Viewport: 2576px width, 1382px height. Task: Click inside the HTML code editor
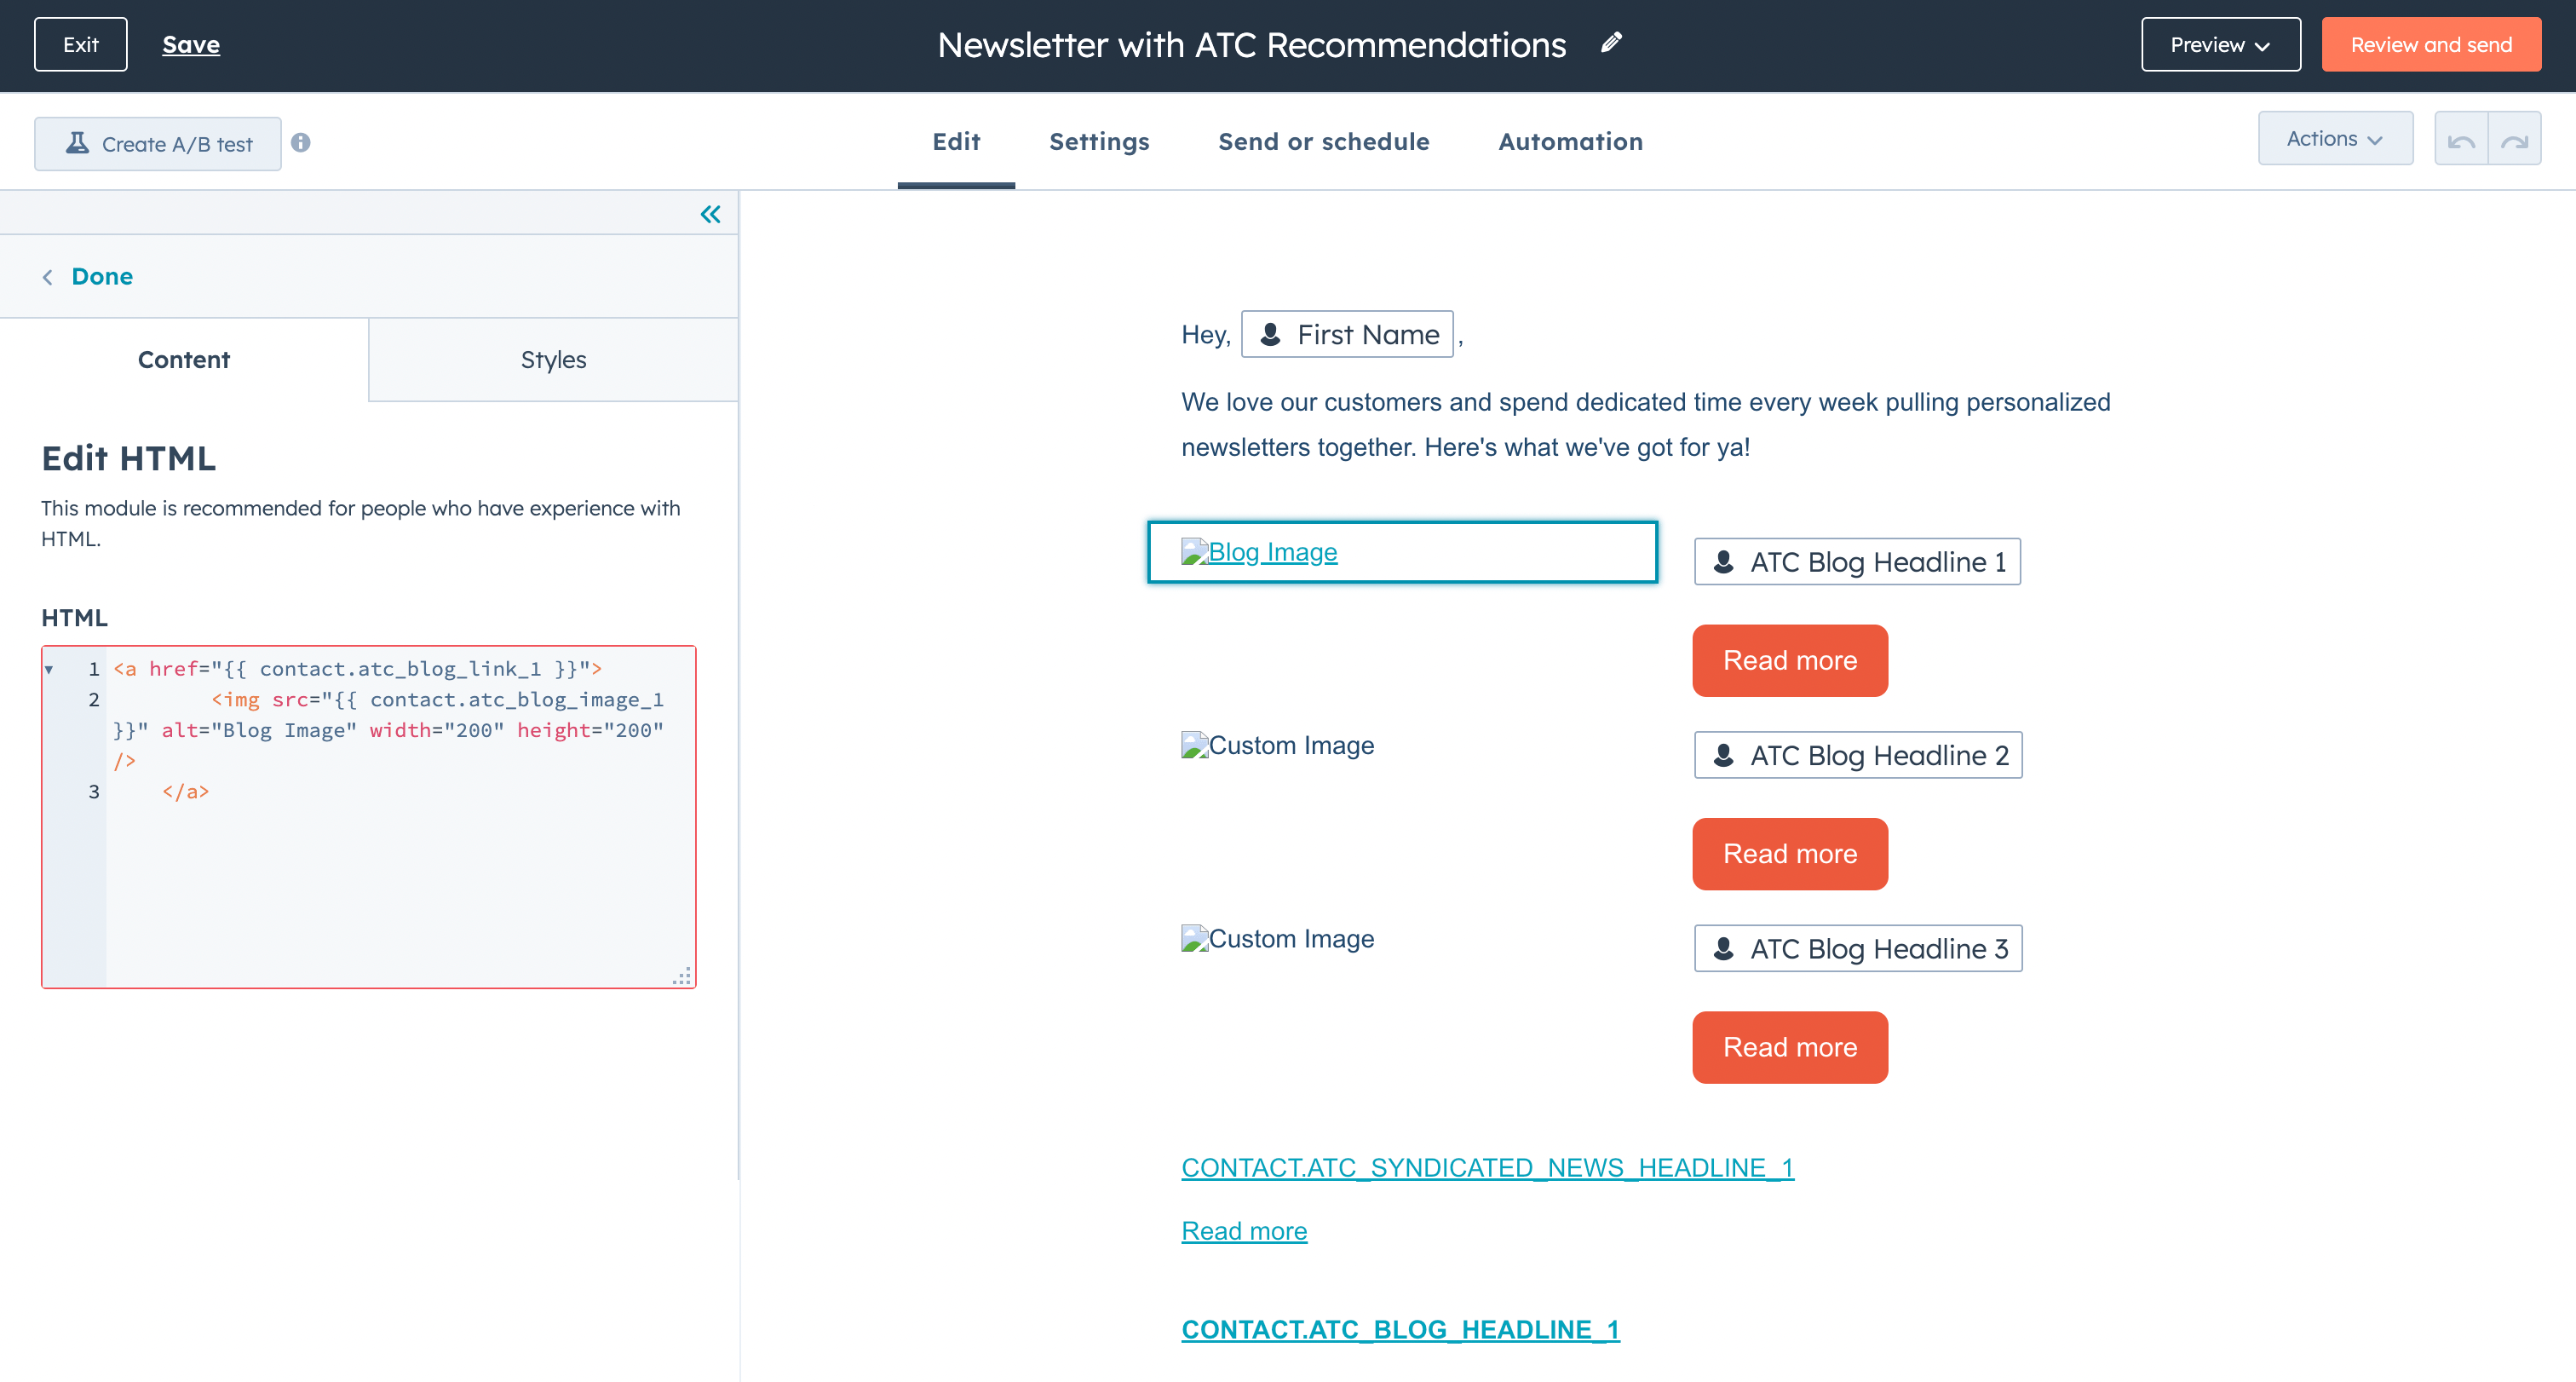[400, 880]
